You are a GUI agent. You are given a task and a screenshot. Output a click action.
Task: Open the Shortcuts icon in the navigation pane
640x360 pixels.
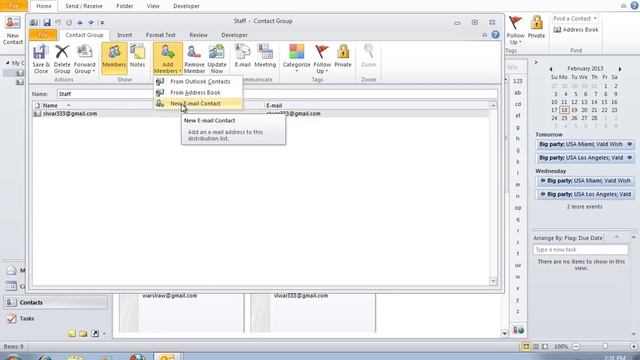point(95,334)
